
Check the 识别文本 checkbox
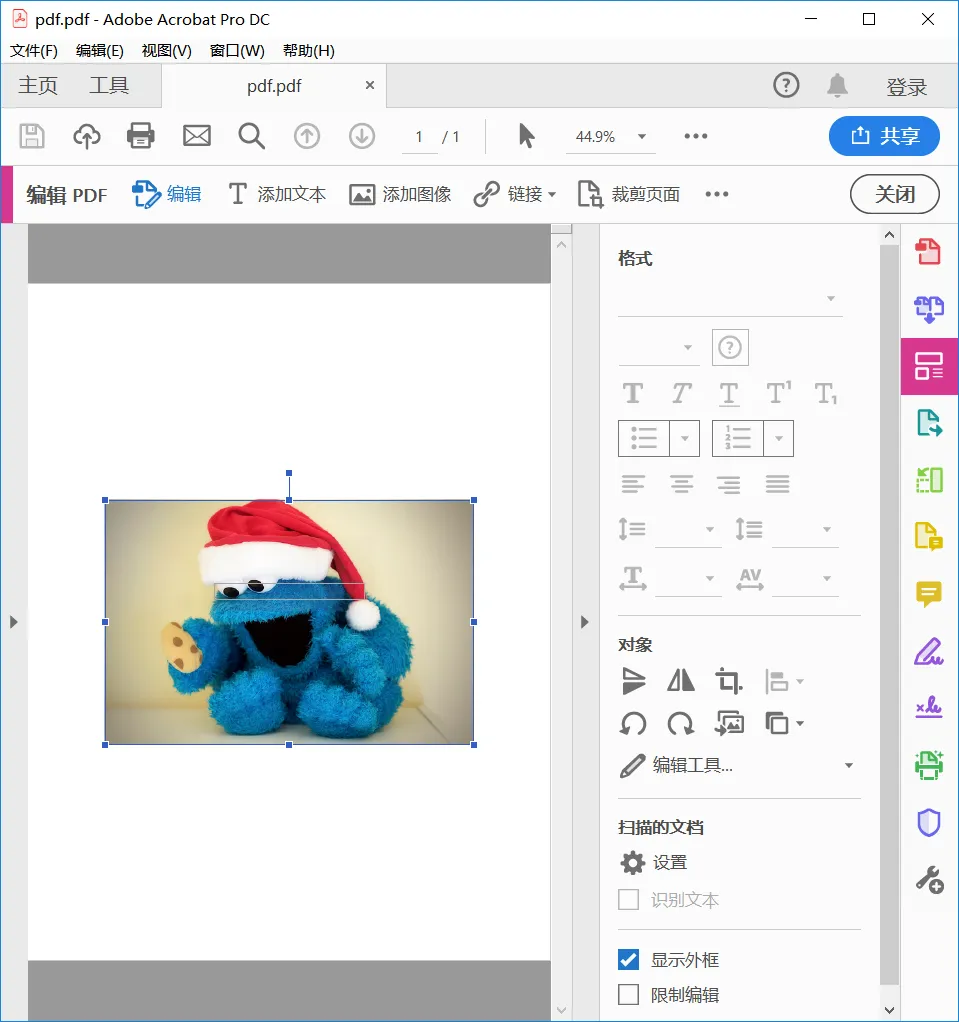point(628,899)
